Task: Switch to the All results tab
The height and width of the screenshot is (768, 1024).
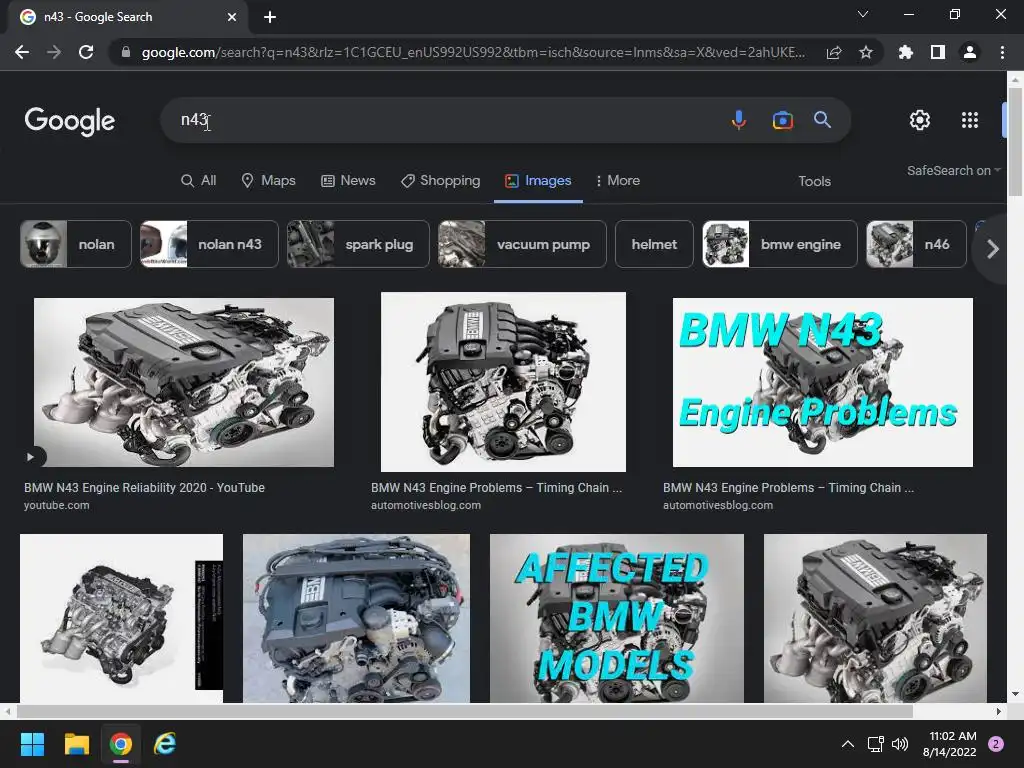Action: pos(199,180)
